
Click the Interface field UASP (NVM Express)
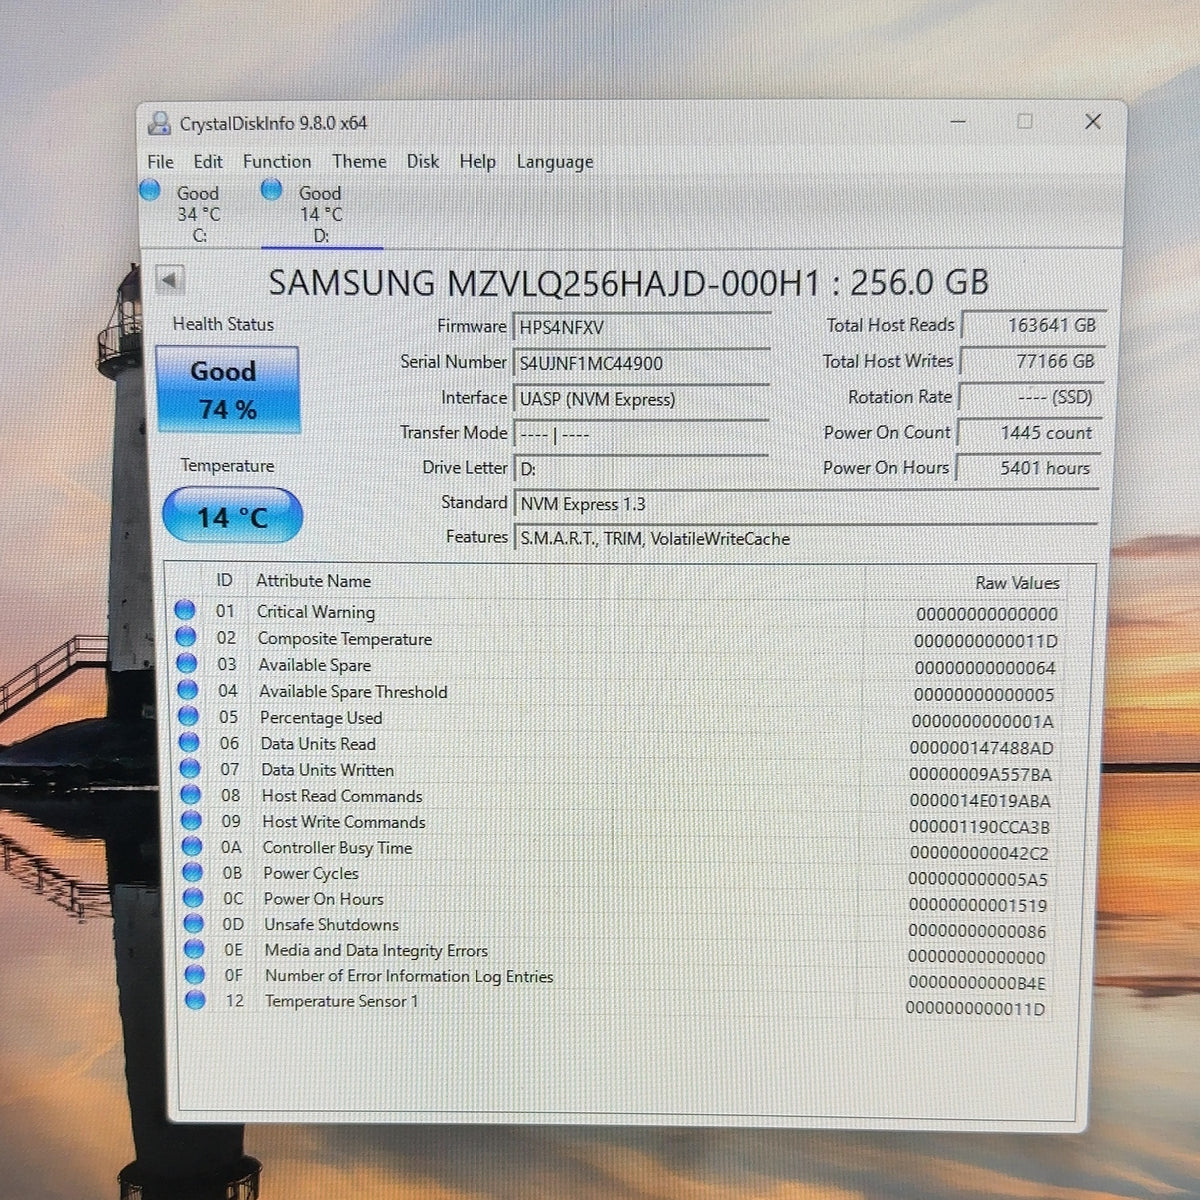641,399
